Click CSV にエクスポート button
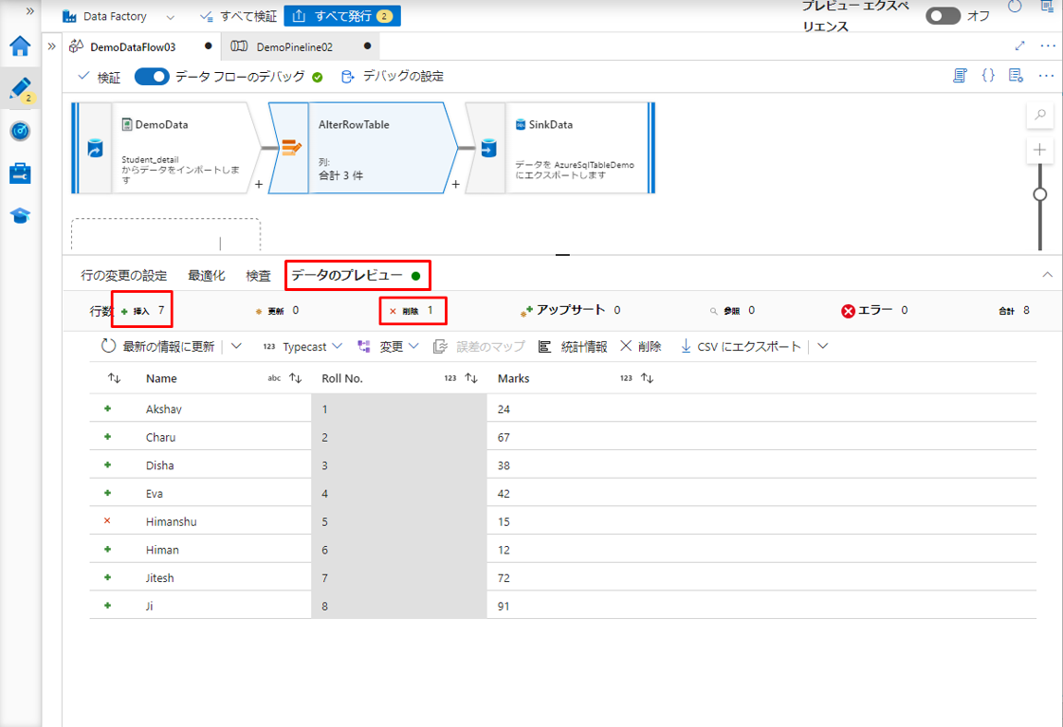Screen dimensions: 1063x727 (740, 347)
